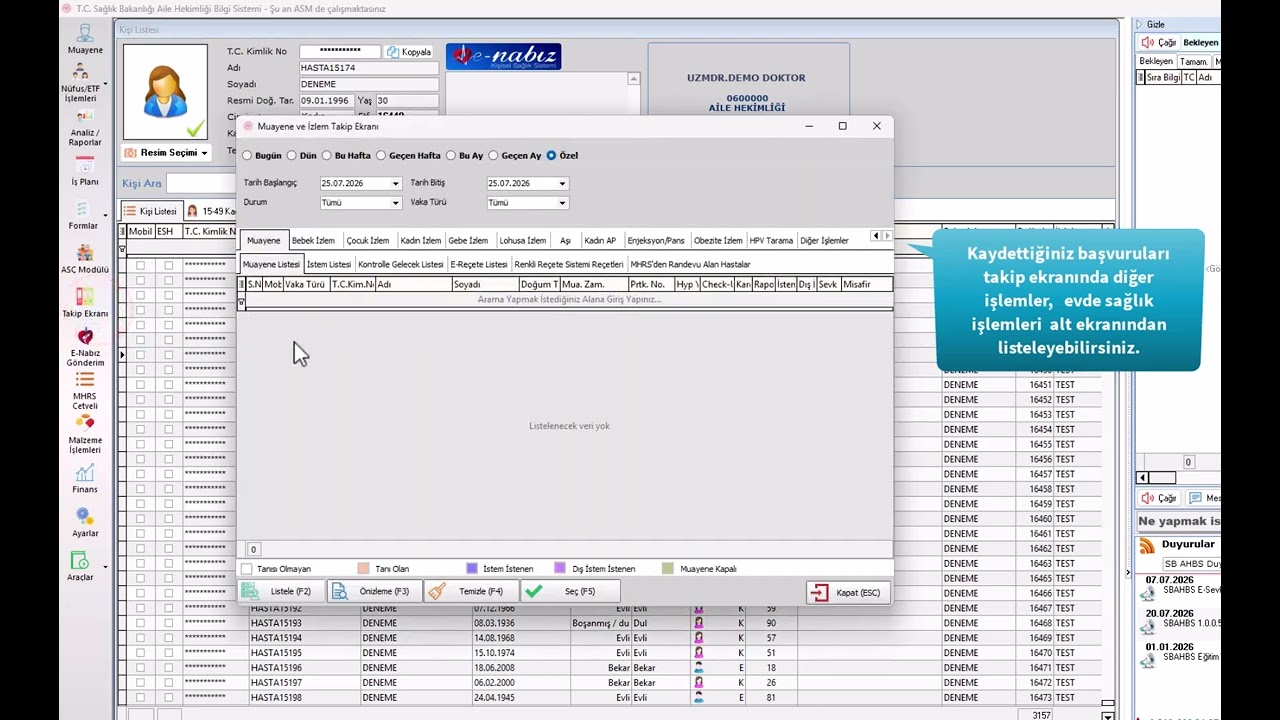Select the Geçen Ay radio button
The image size is (1280, 720).
click(493, 156)
